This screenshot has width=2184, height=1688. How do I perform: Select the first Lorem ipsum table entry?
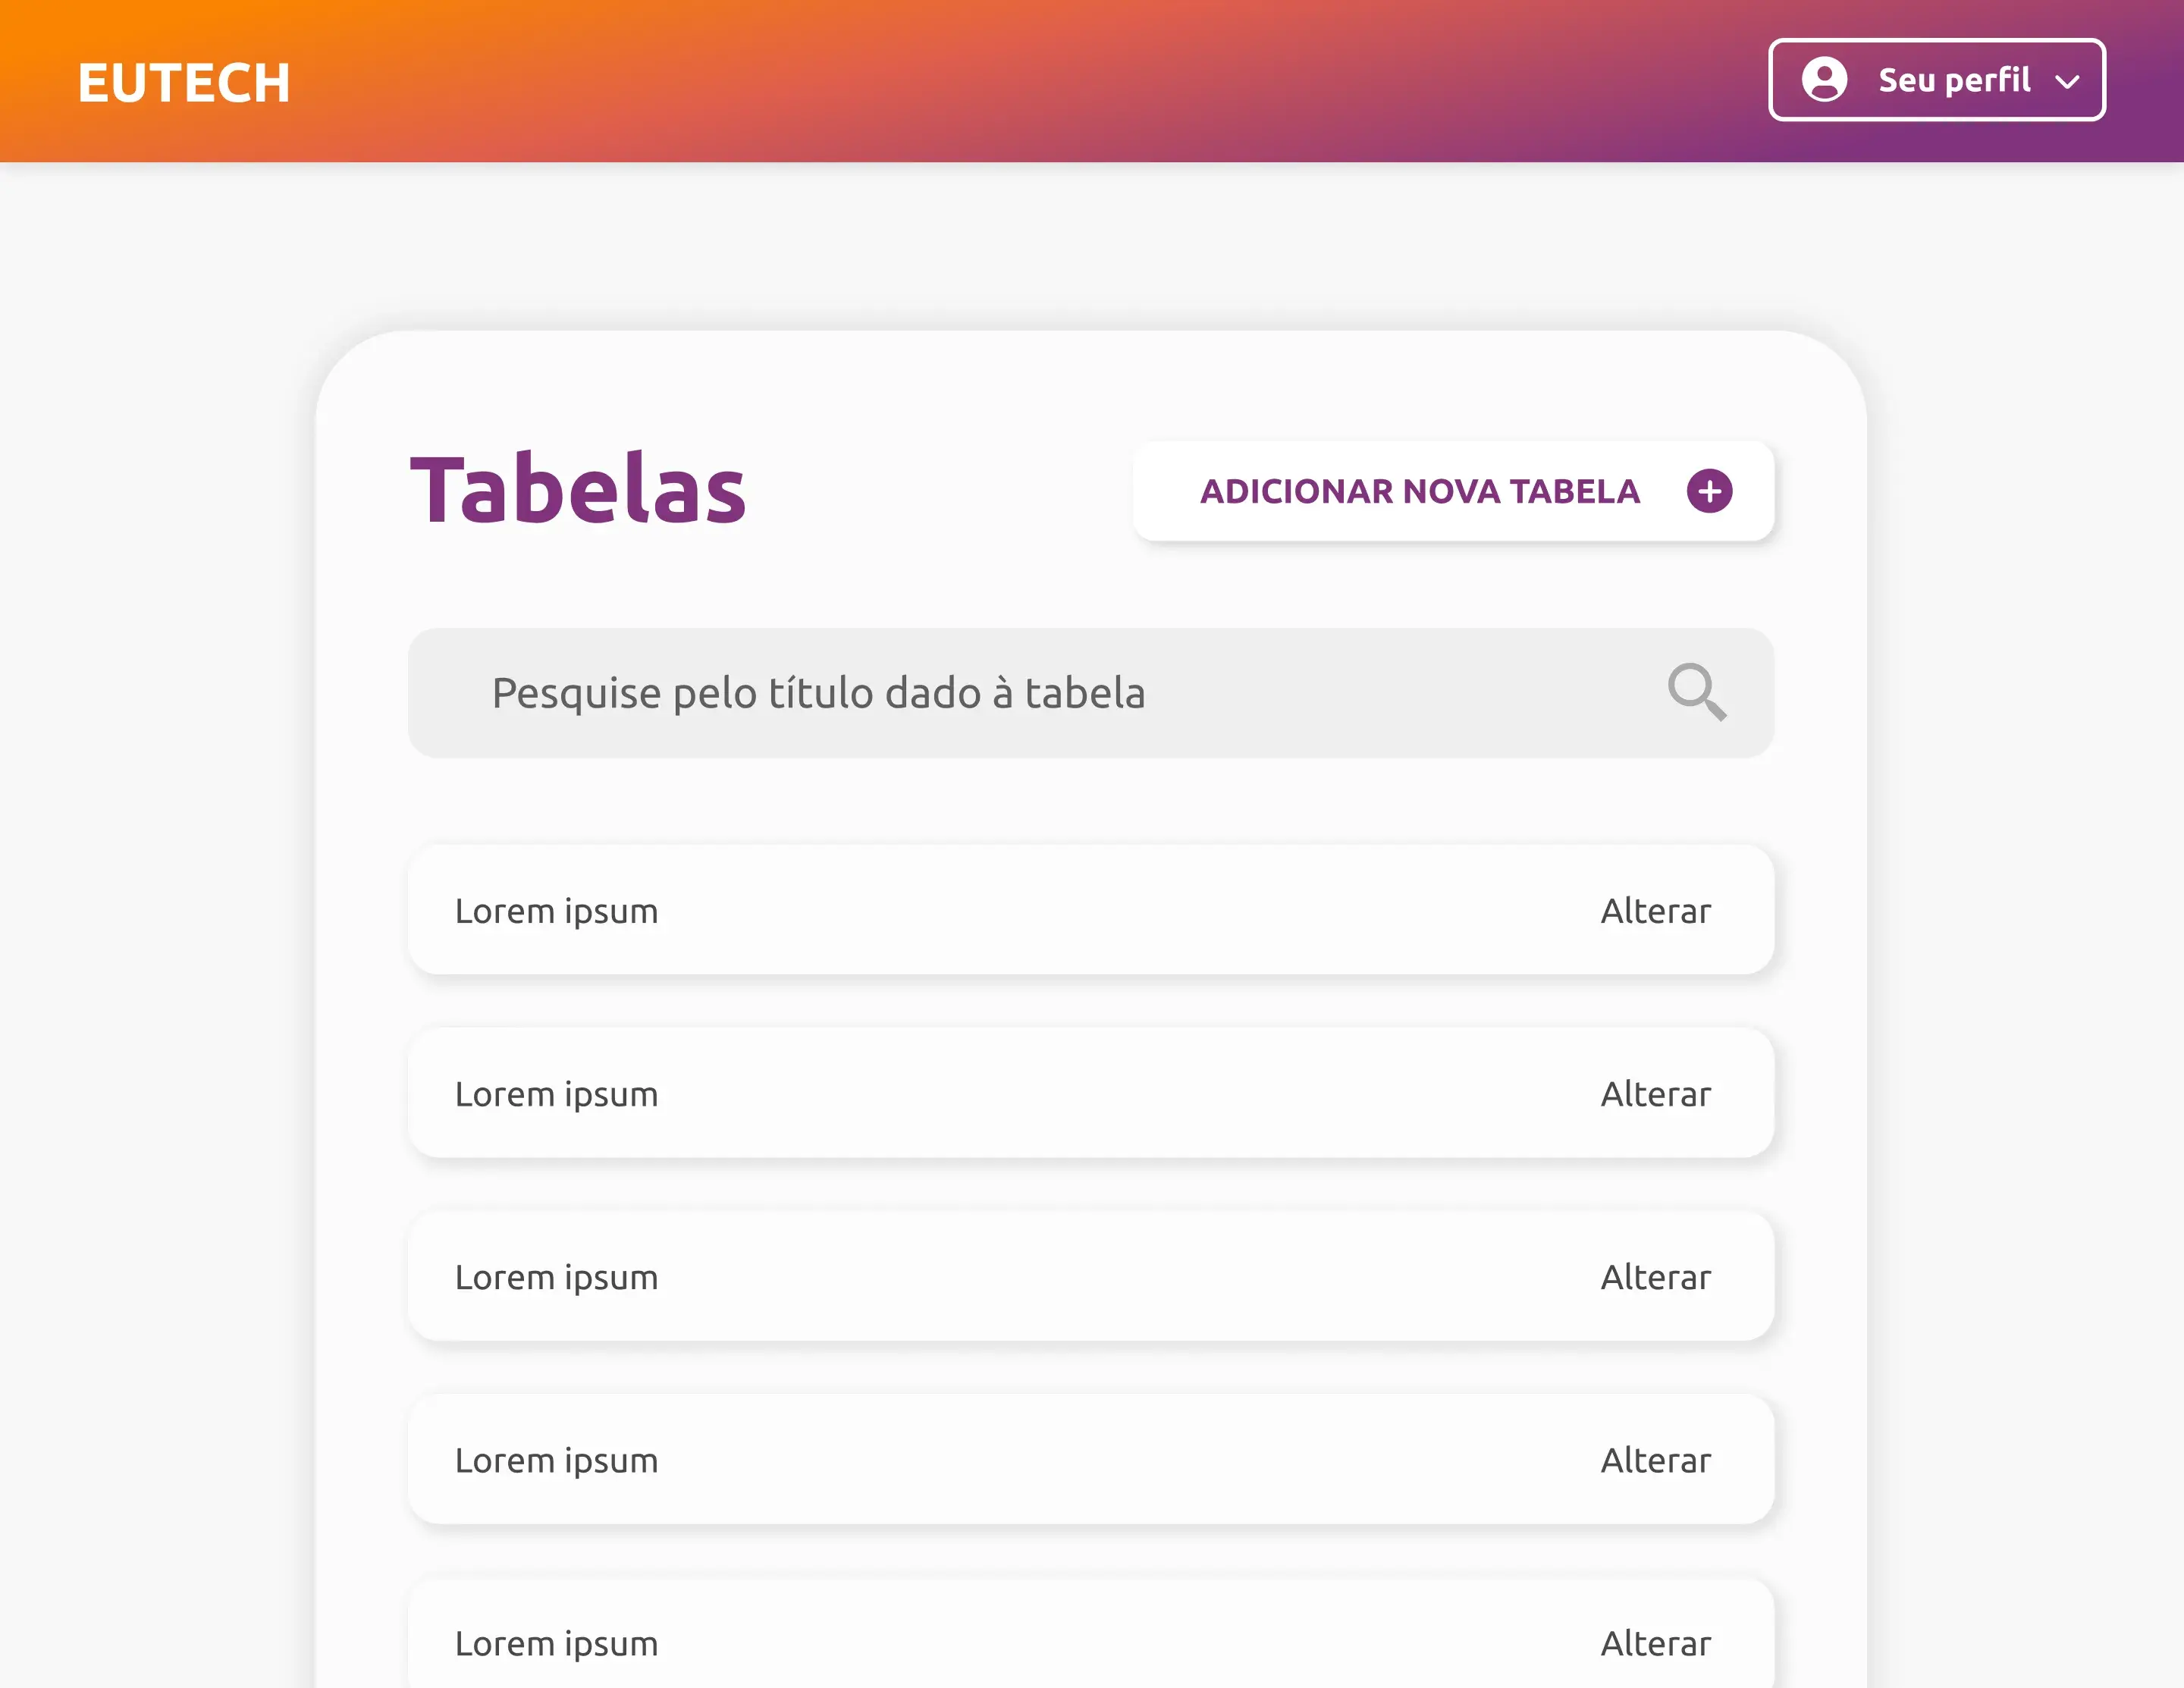click(x=556, y=911)
